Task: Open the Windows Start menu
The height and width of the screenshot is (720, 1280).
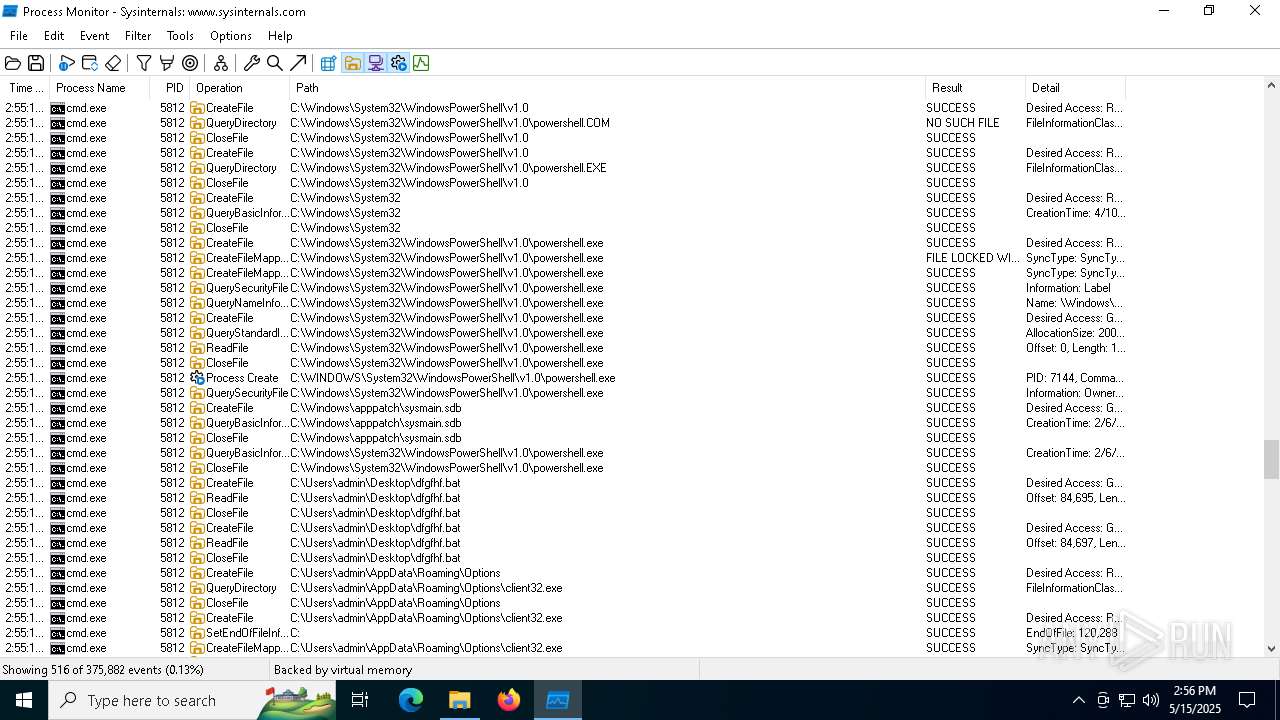Action: pyautogui.click(x=24, y=700)
